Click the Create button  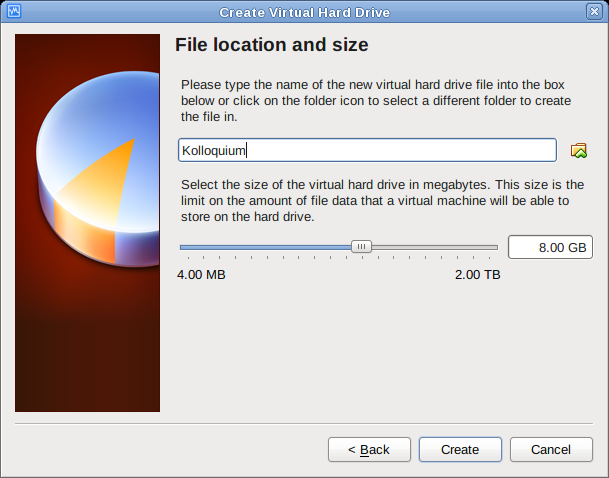coord(460,450)
